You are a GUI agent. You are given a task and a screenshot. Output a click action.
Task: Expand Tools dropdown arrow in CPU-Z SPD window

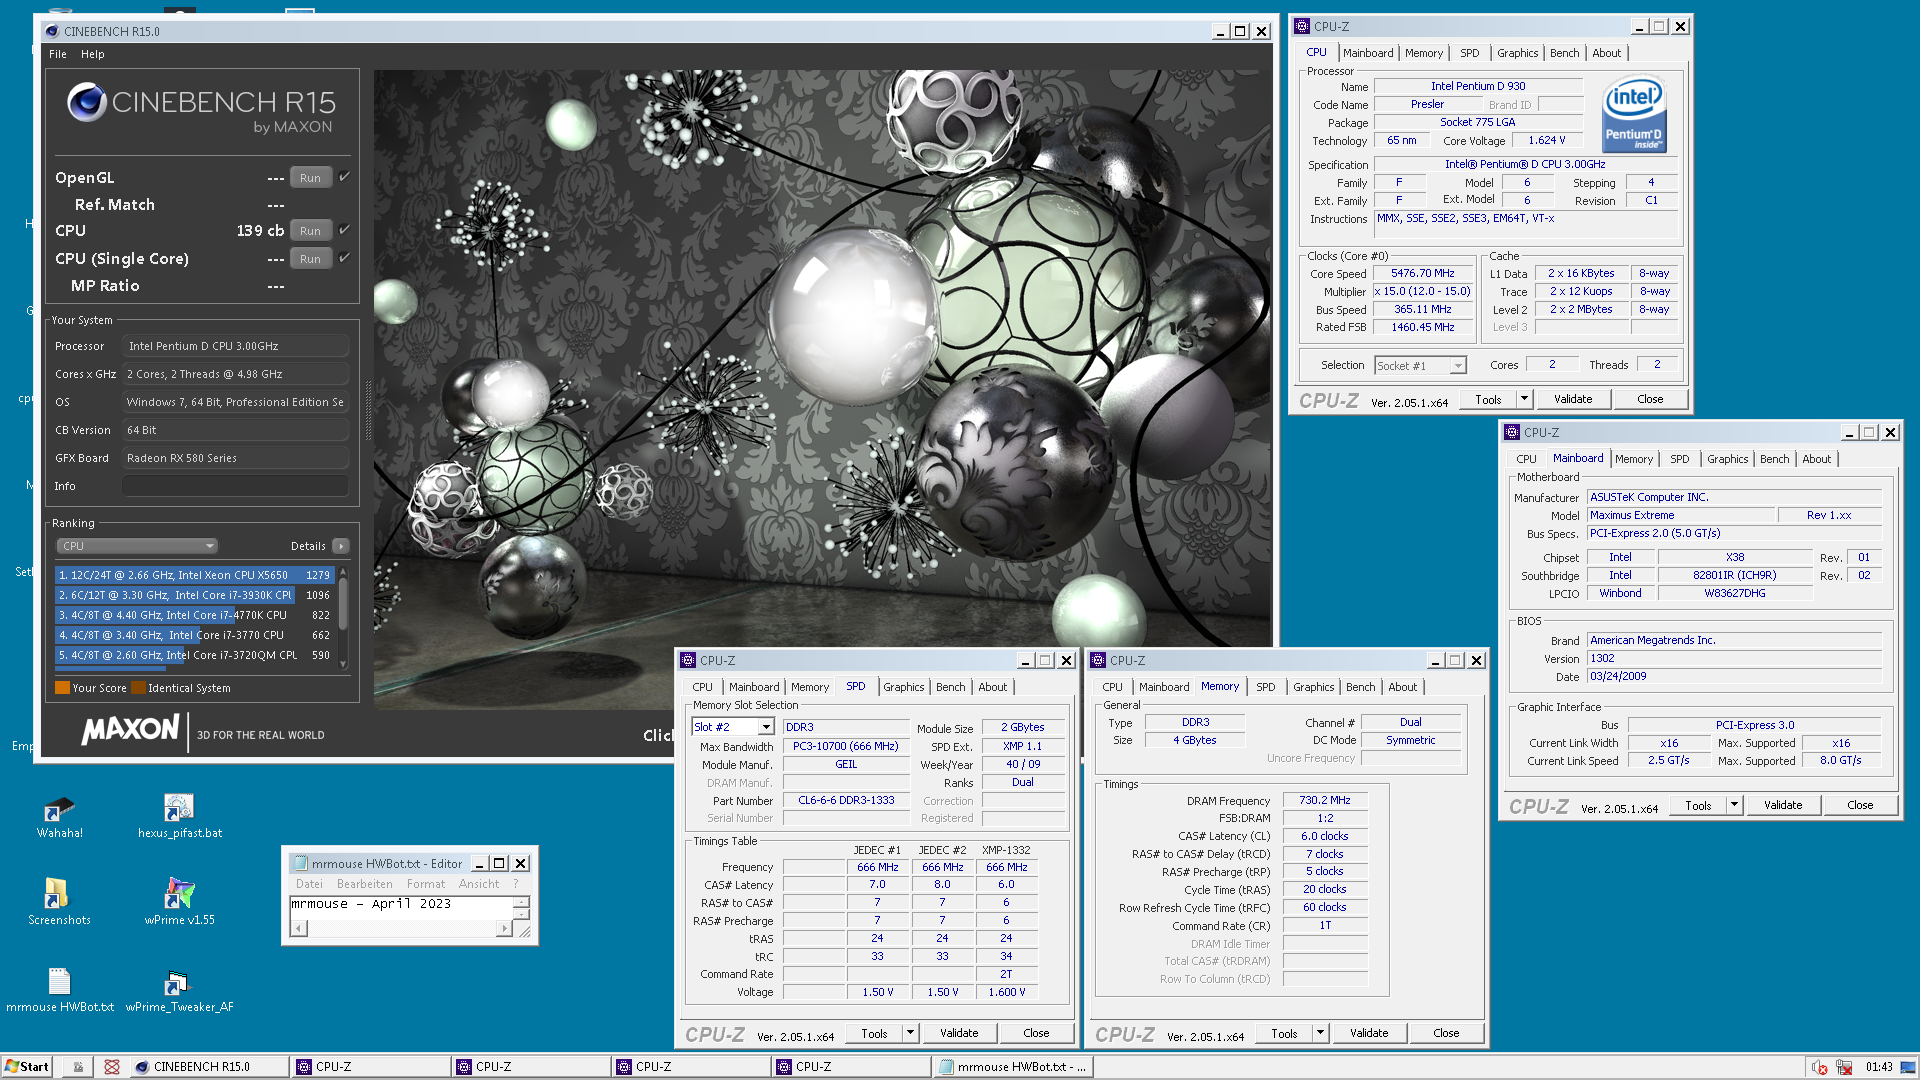click(x=911, y=1033)
